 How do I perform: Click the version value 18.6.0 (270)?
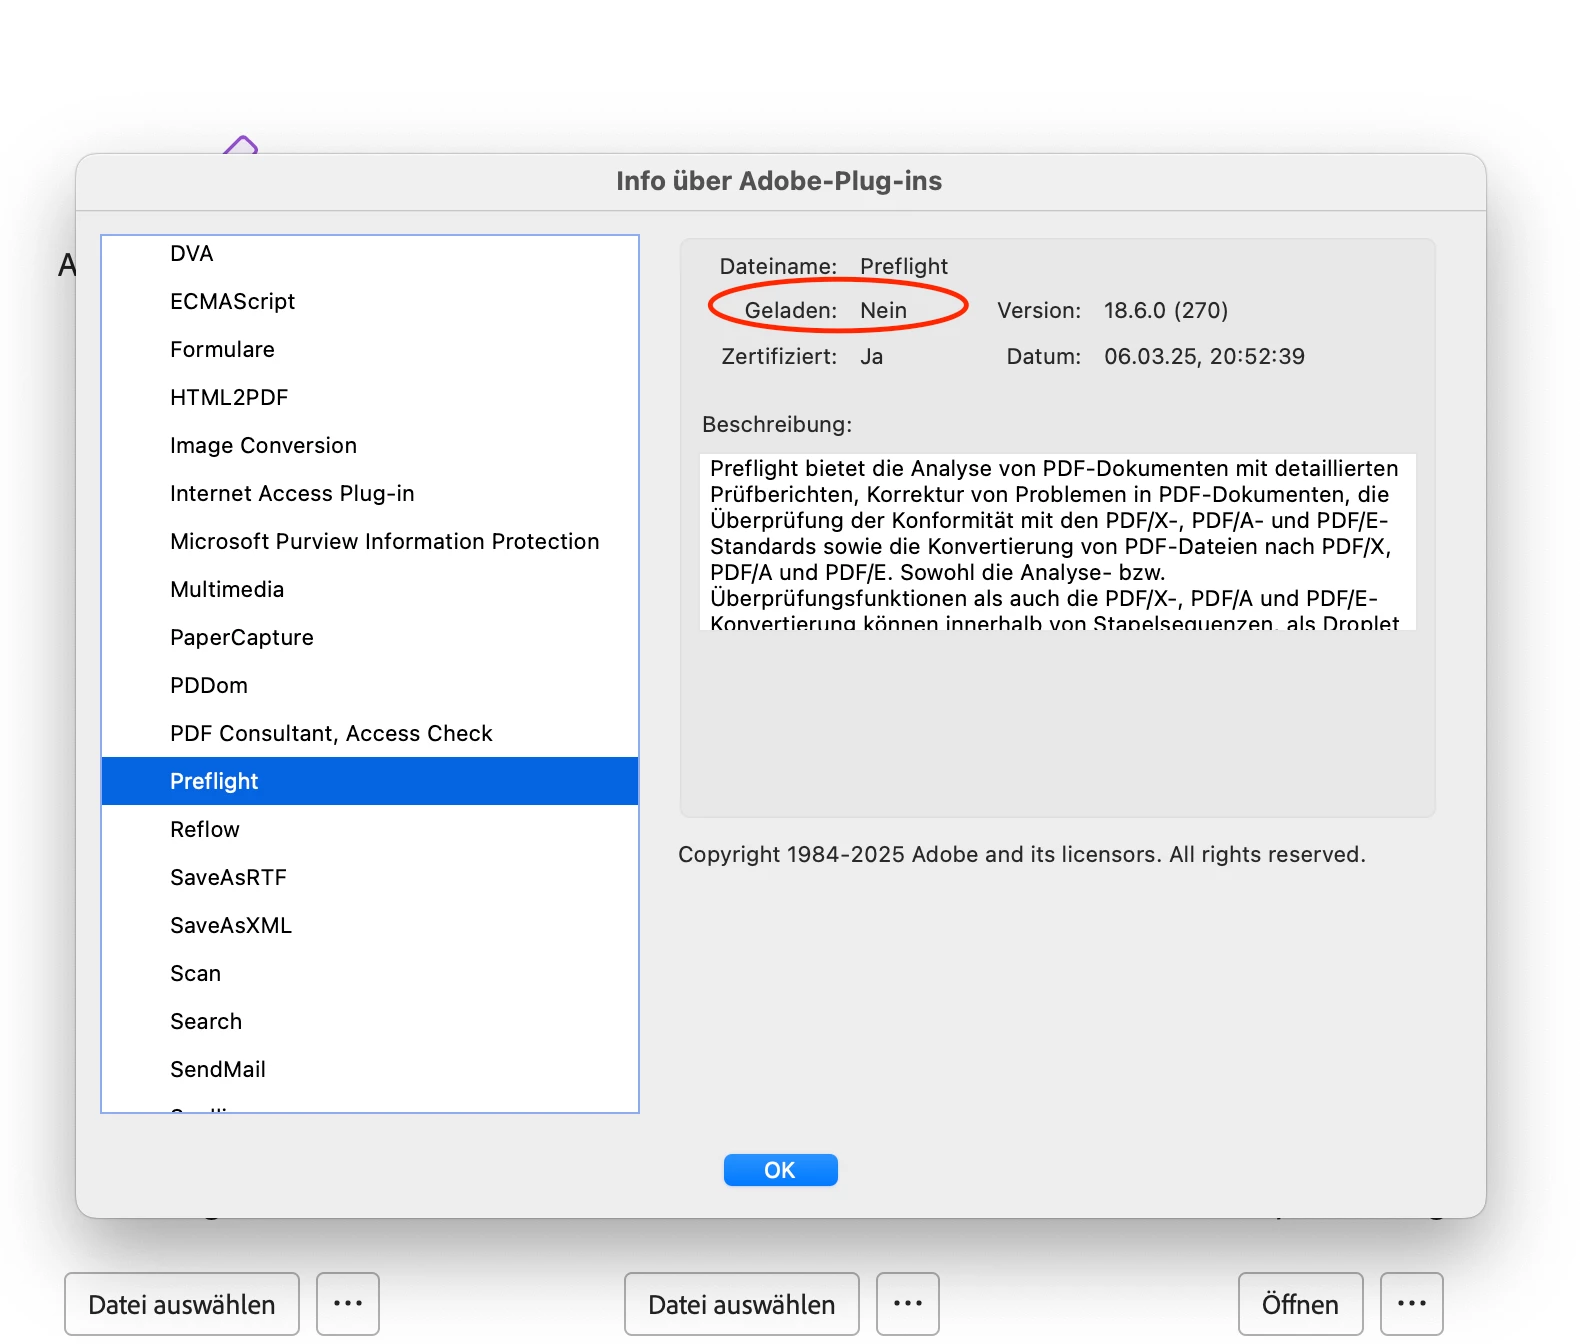click(1166, 310)
